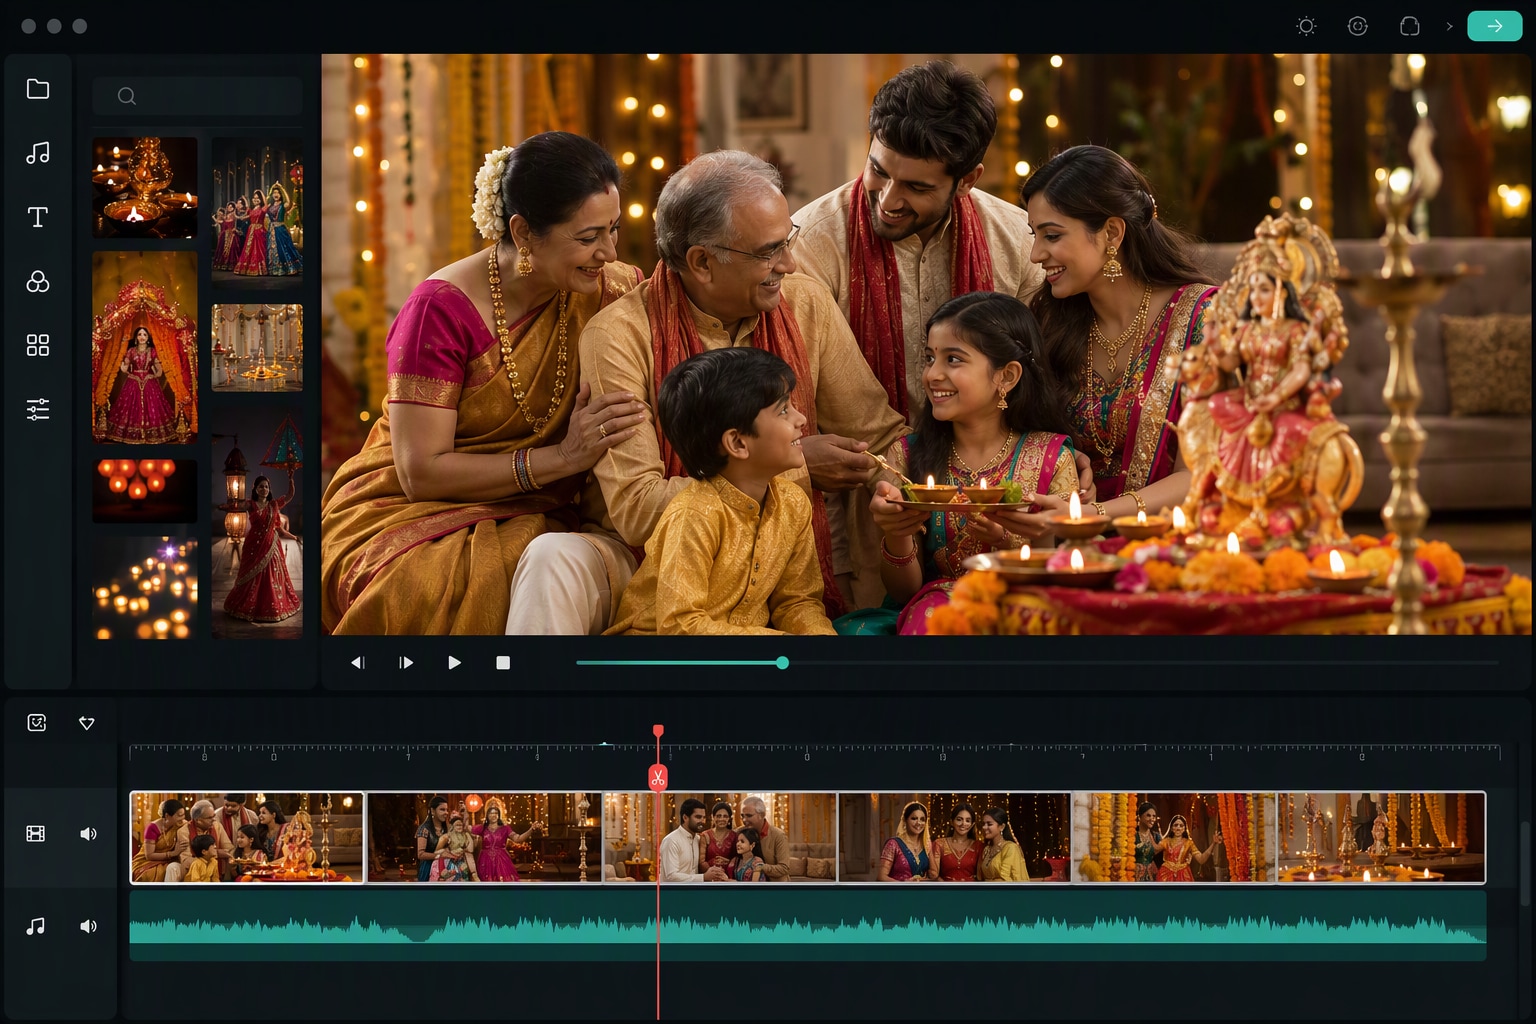
Task: Play the preview video
Action: click(454, 663)
